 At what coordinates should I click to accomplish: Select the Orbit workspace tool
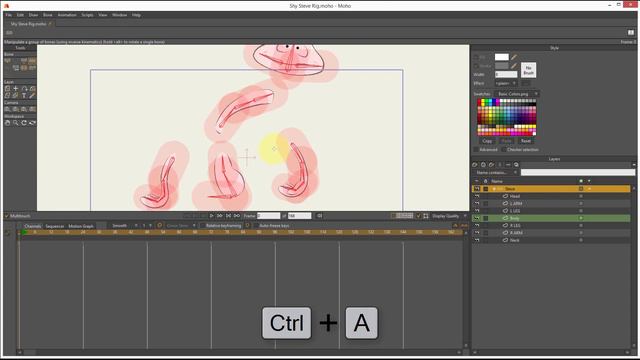point(32,122)
